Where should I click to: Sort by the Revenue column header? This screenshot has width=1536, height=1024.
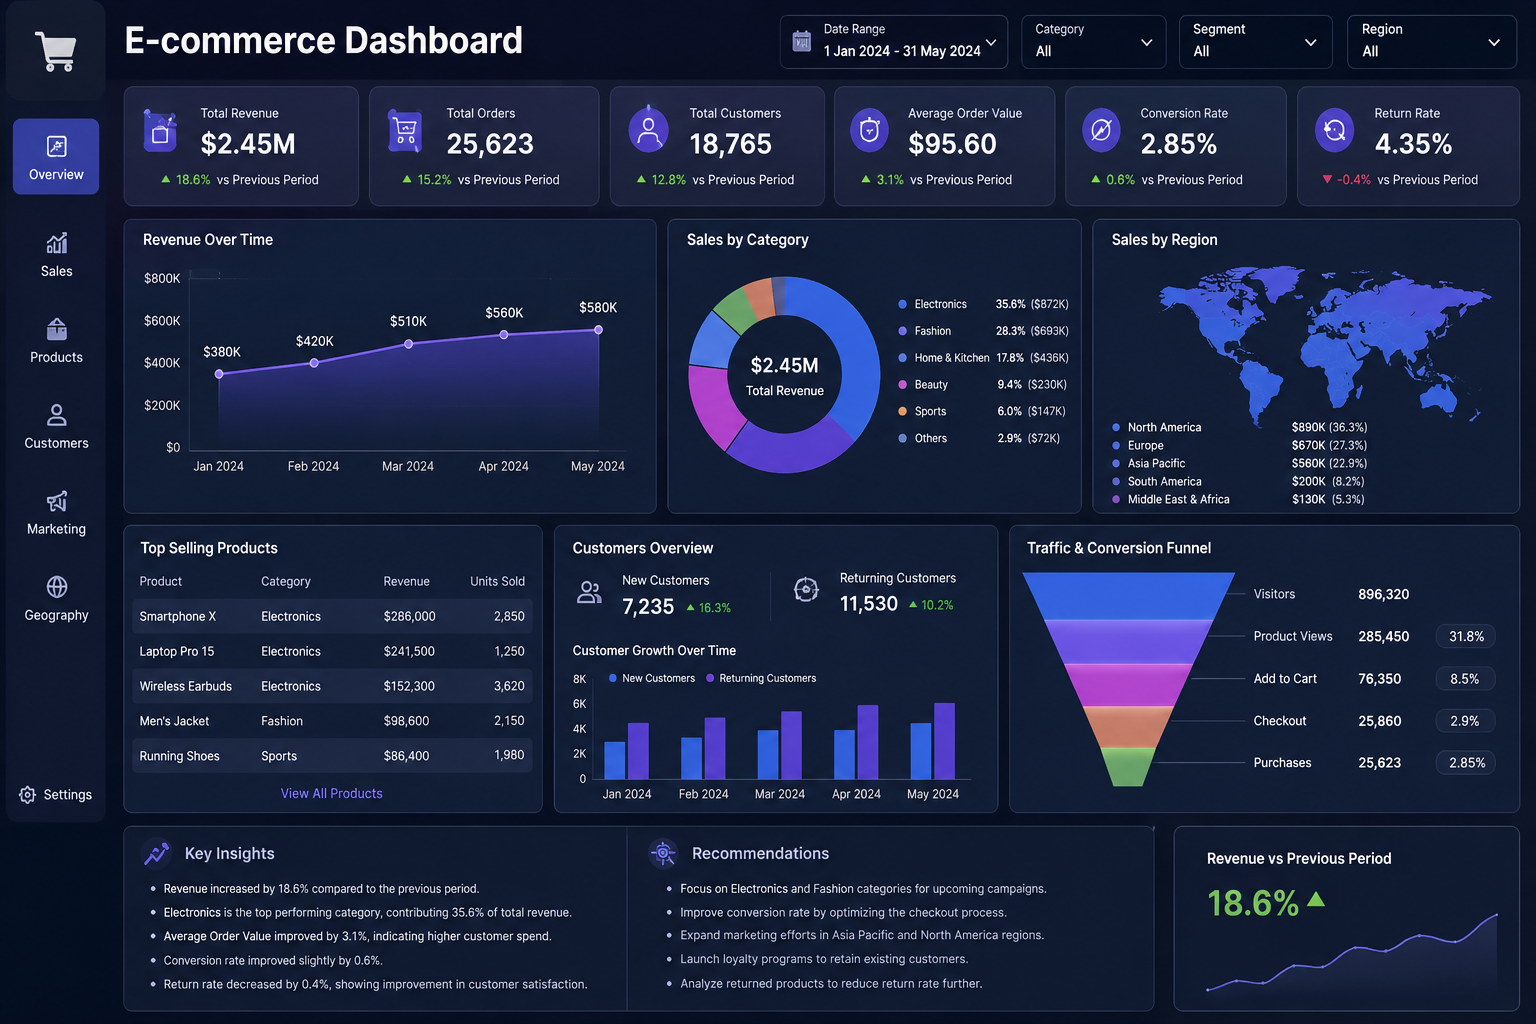point(407,581)
